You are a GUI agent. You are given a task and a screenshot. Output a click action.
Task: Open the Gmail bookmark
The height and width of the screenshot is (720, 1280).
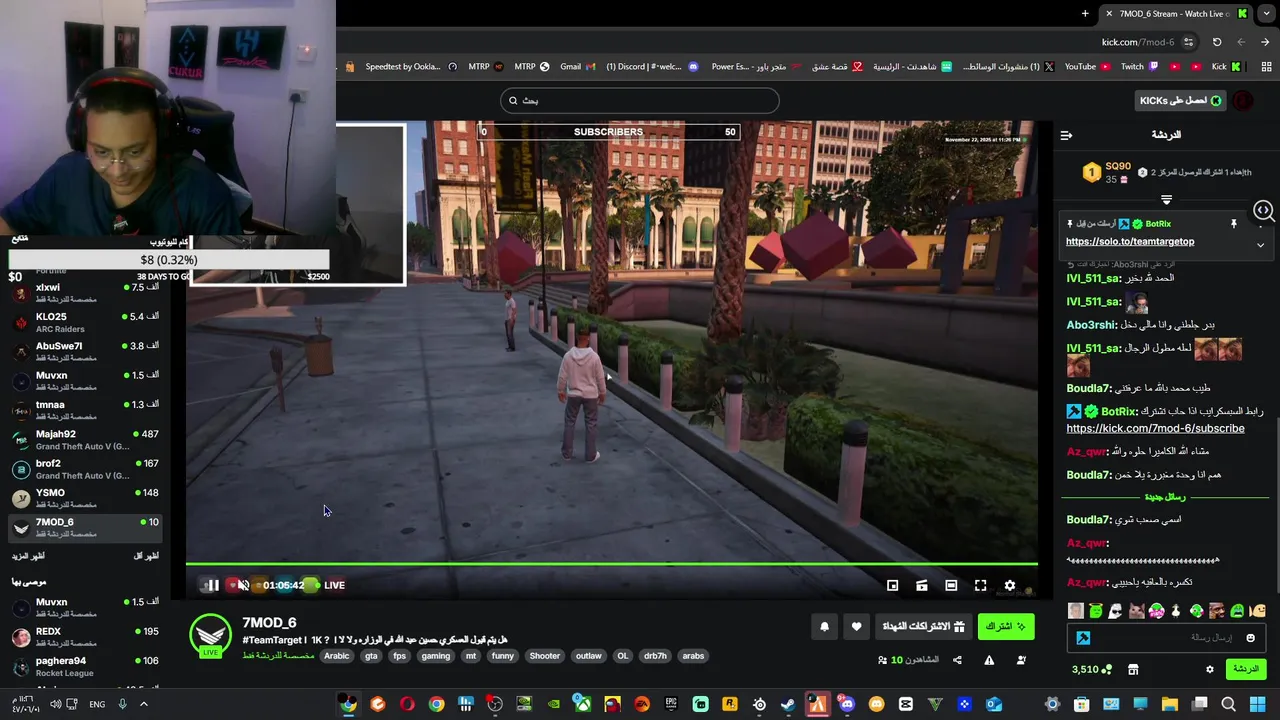coord(576,67)
